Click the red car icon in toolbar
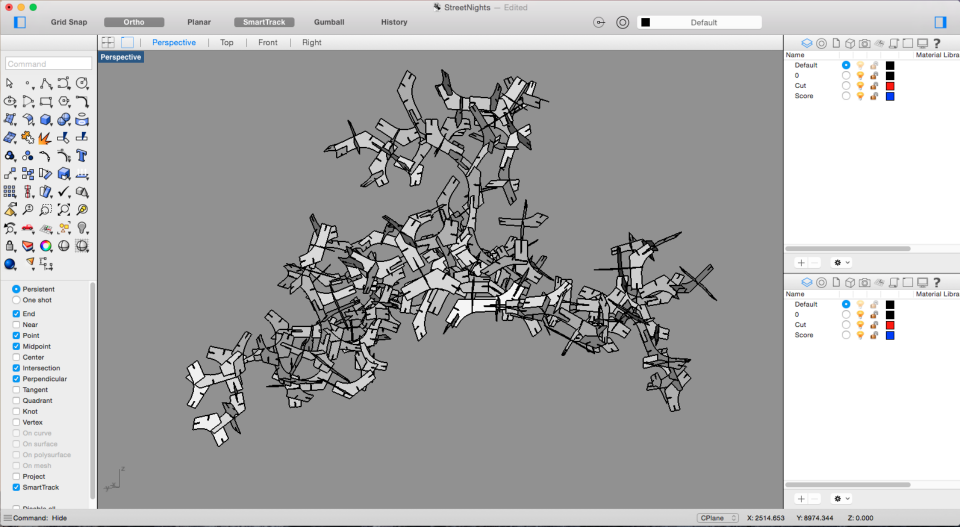 point(28,228)
